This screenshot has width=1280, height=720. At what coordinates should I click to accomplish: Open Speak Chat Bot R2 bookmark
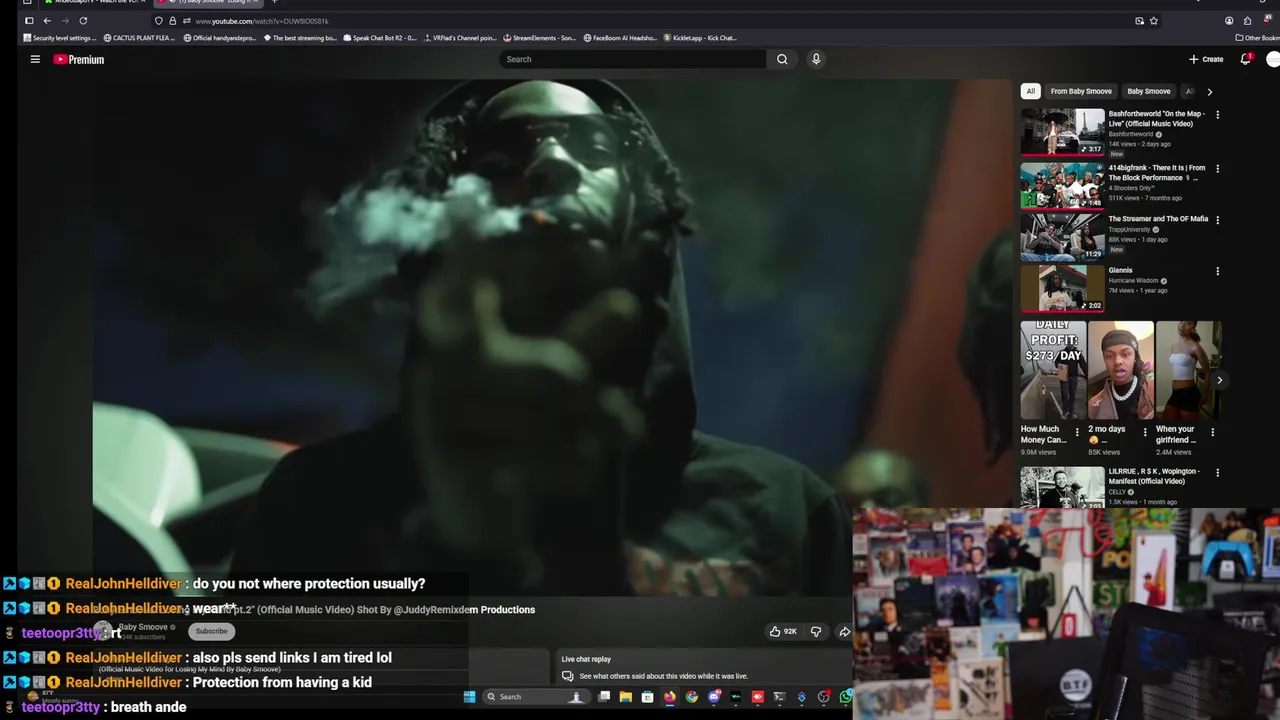pyautogui.click(x=380, y=38)
